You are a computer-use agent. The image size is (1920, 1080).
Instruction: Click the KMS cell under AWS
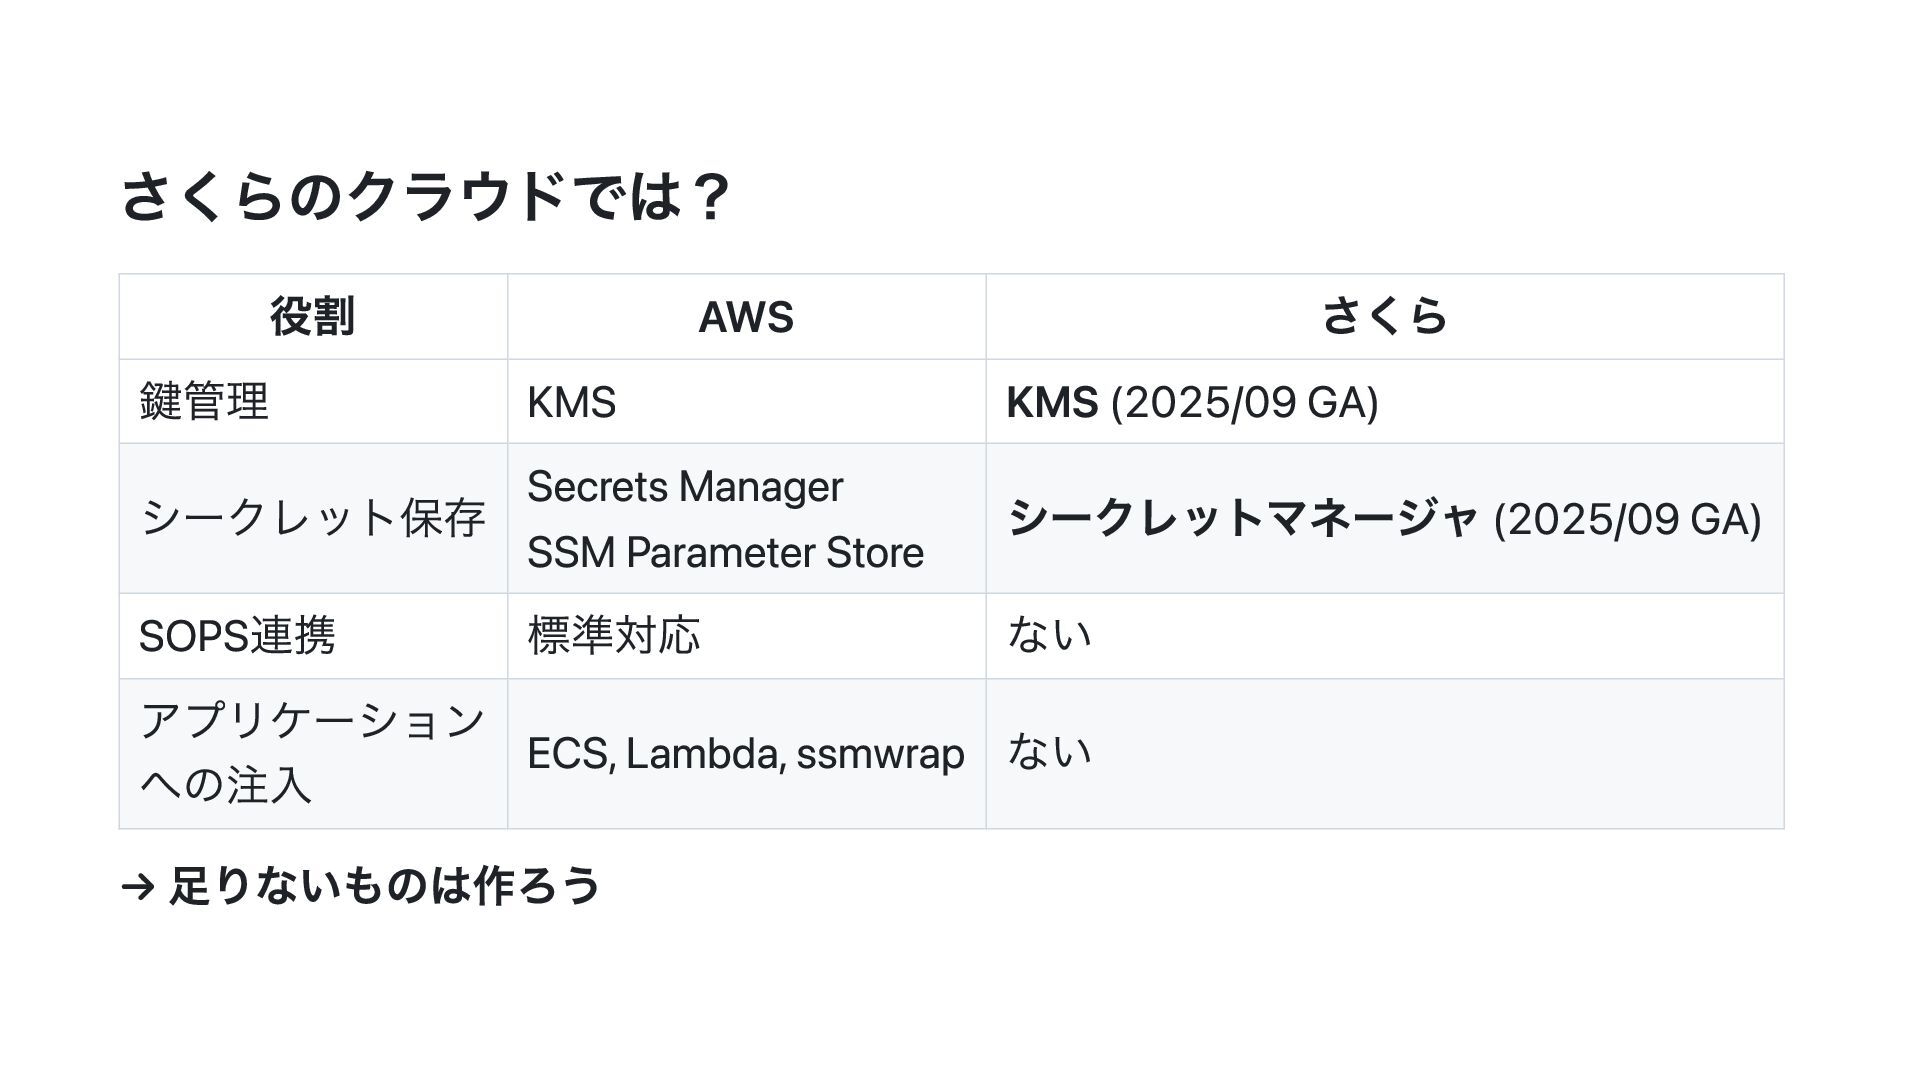point(571,402)
